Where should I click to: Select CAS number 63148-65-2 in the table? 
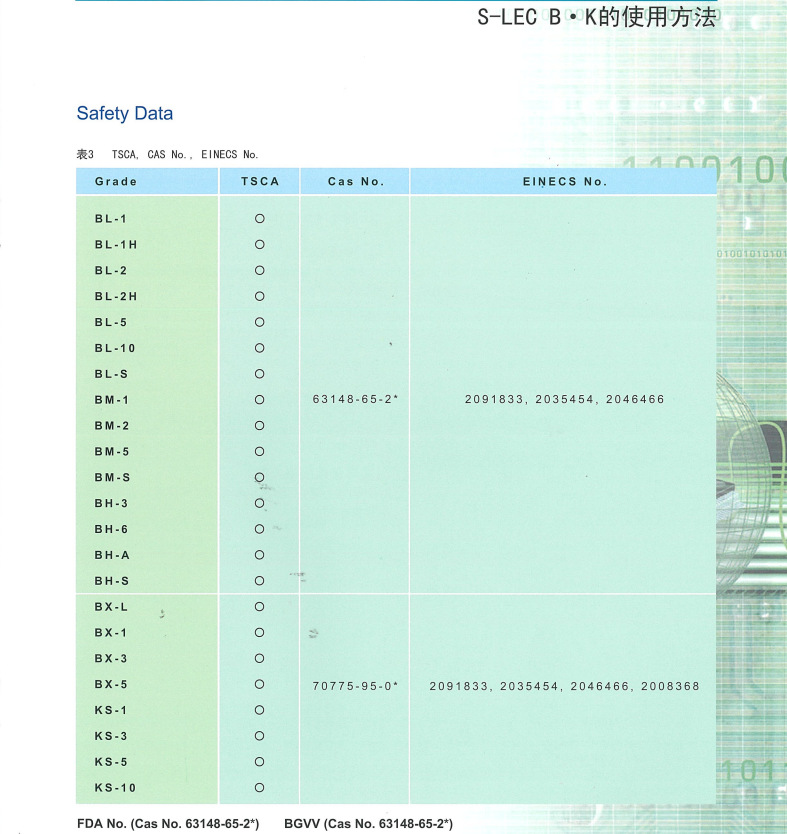355,399
